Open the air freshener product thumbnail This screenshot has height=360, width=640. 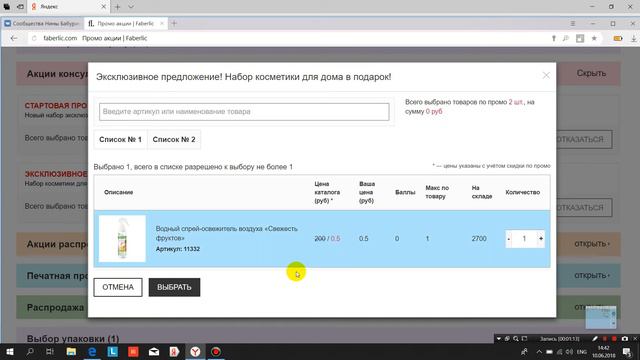pos(122,238)
